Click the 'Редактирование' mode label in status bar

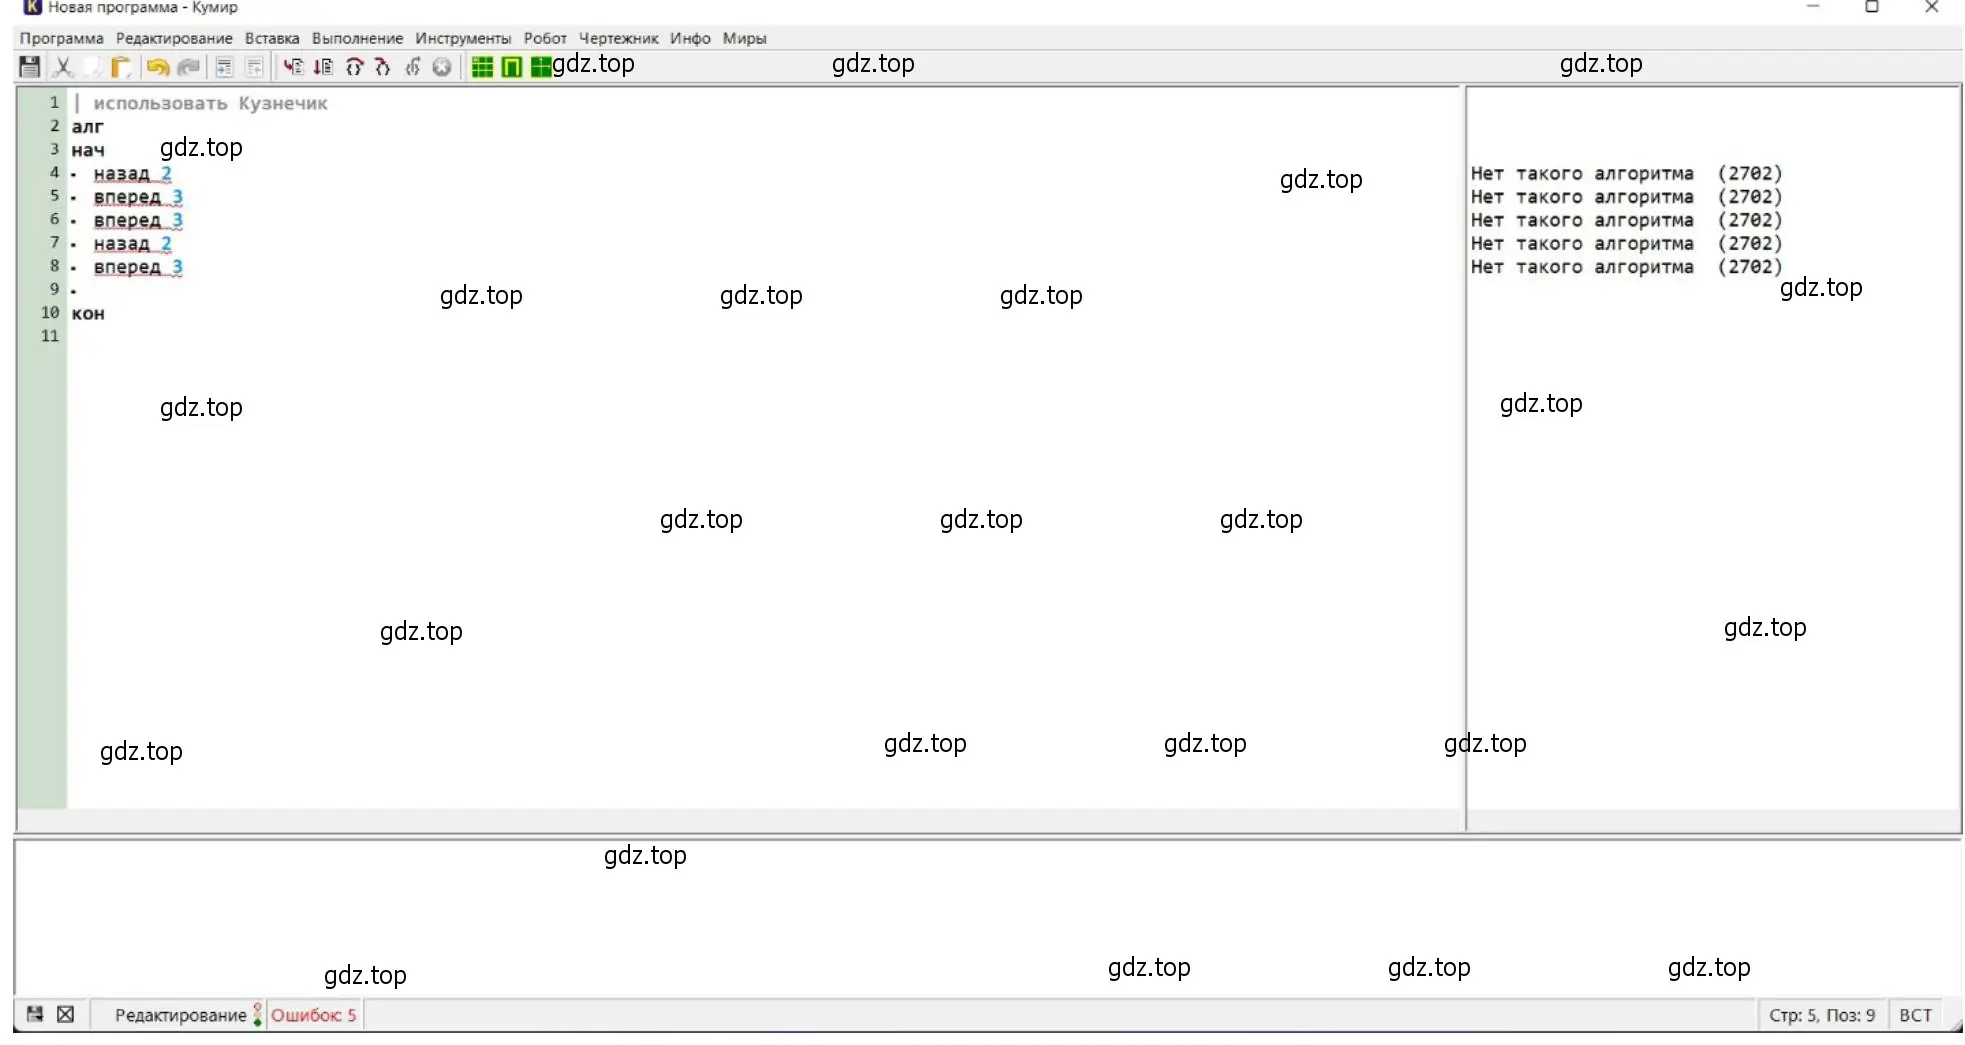180,1014
